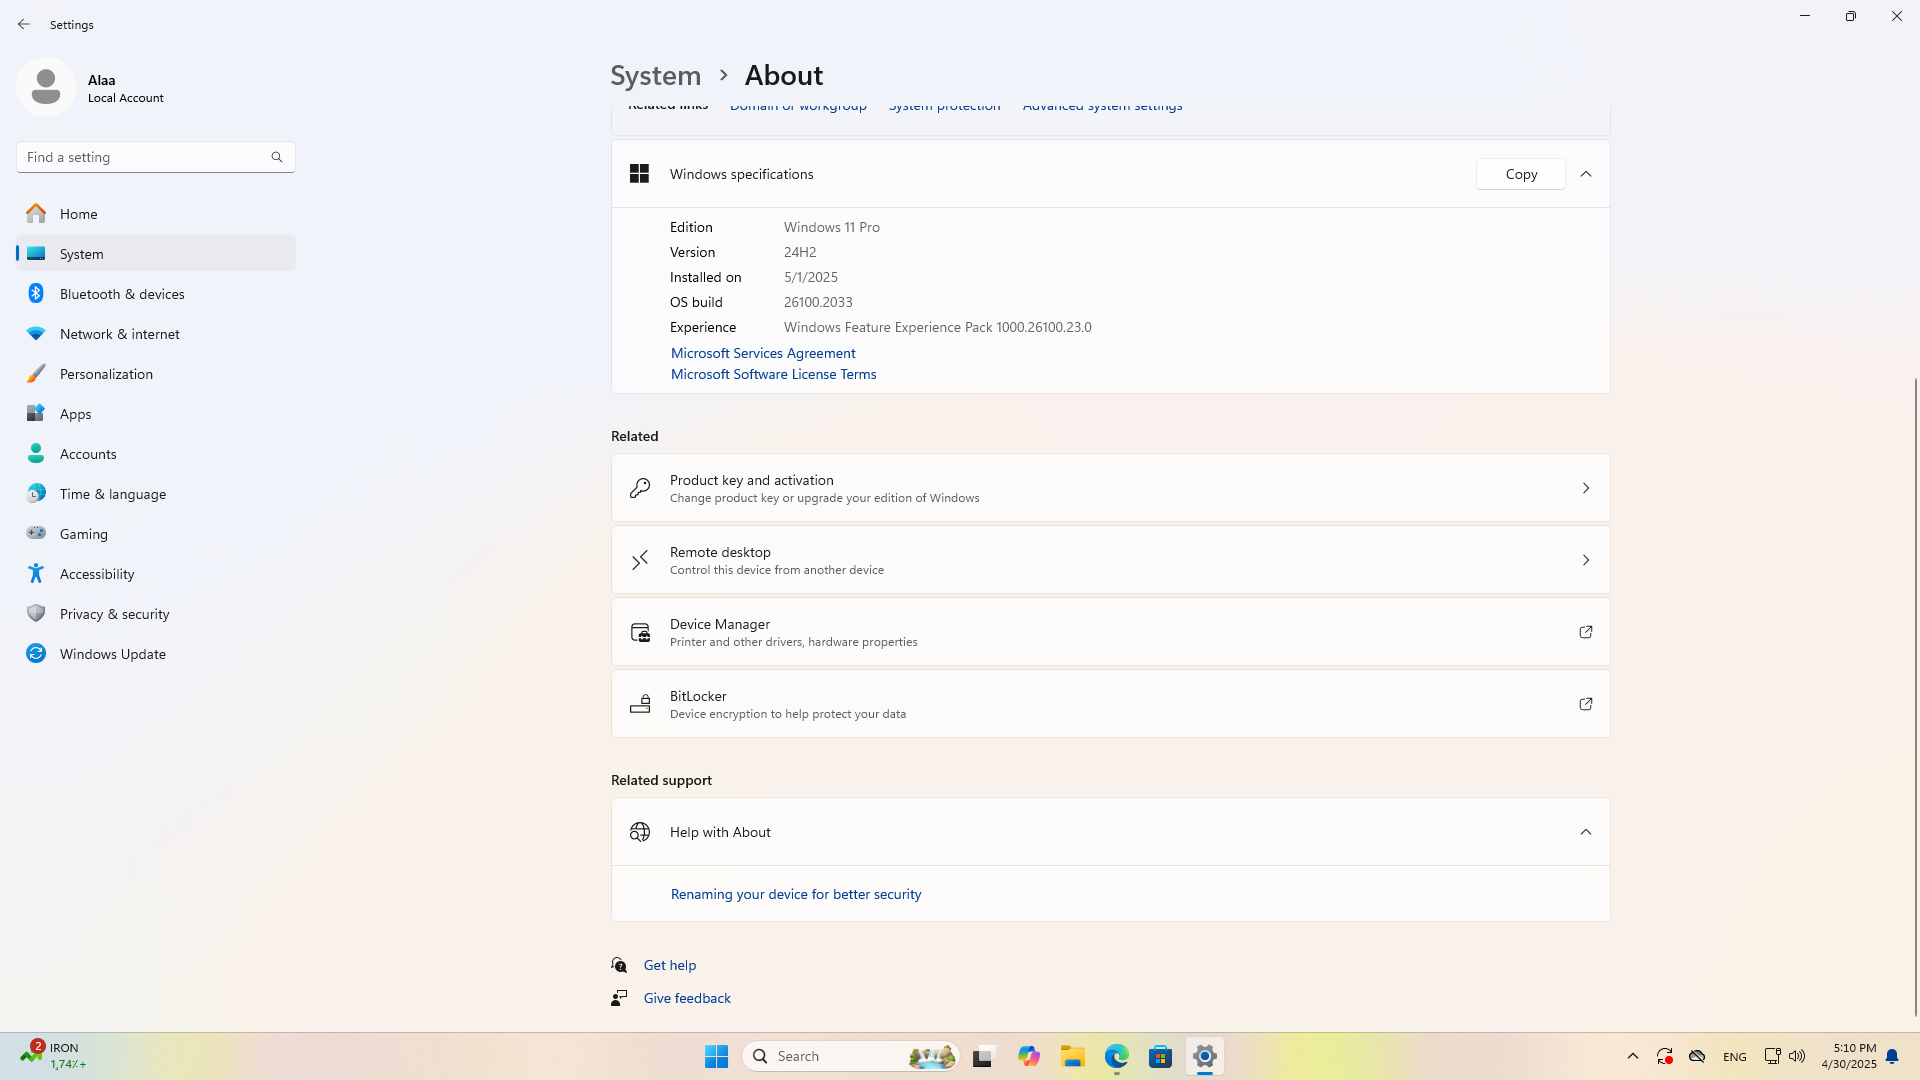Collapse Help with About section
The height and width of the screenshot is (1080, 1920).
pos(1586,832)
